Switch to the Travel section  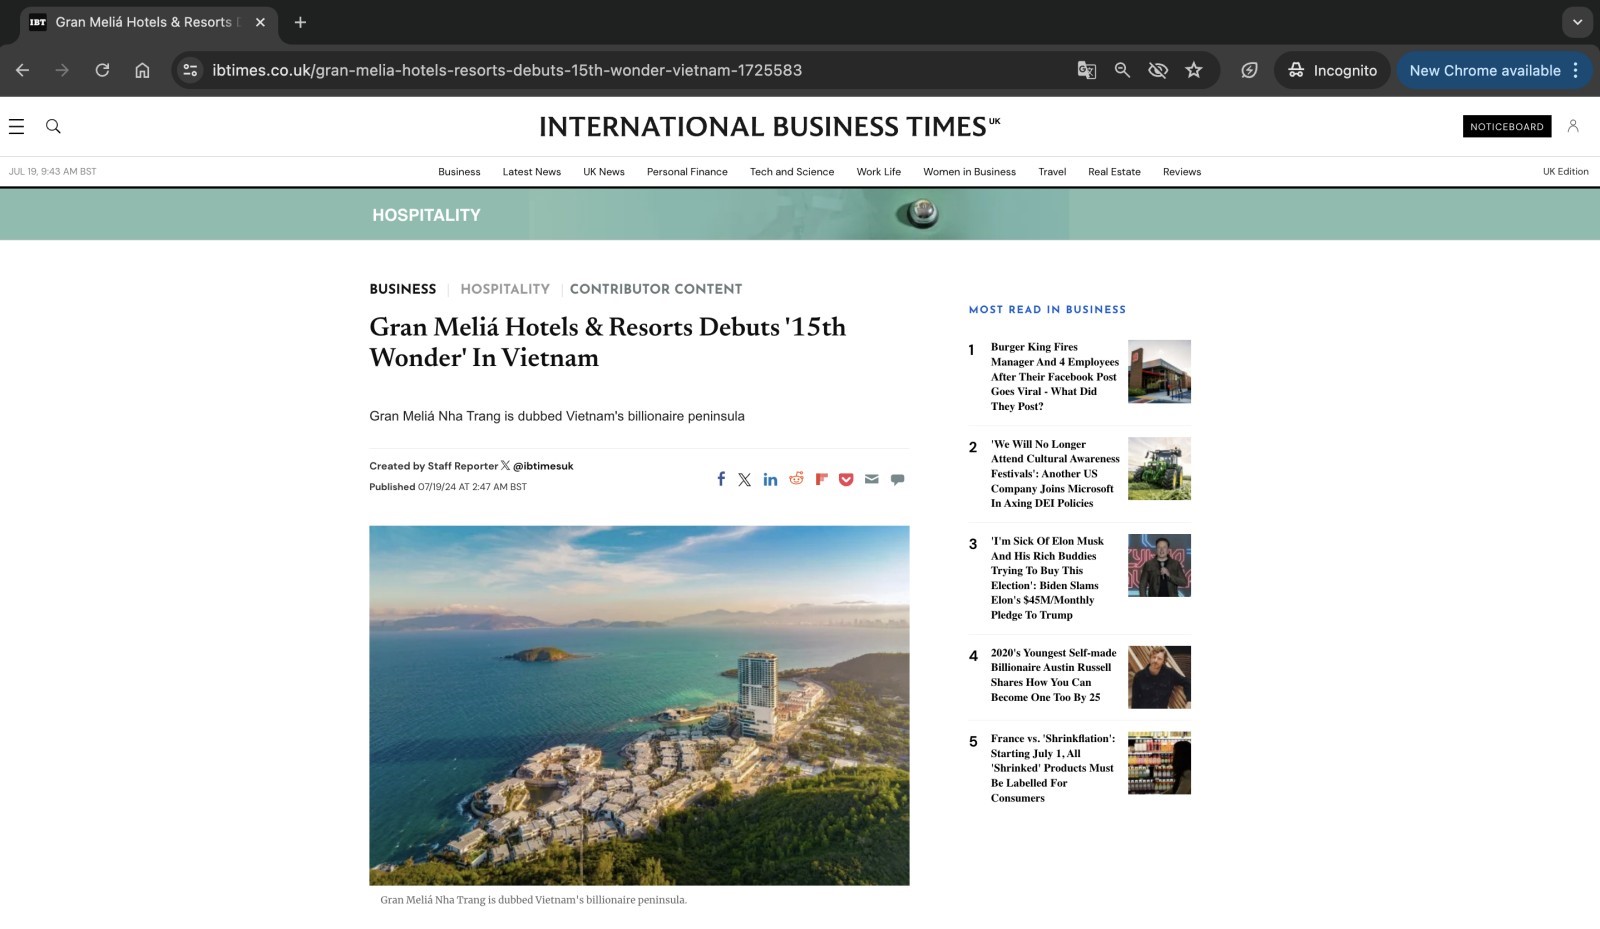click(1051, 171)
